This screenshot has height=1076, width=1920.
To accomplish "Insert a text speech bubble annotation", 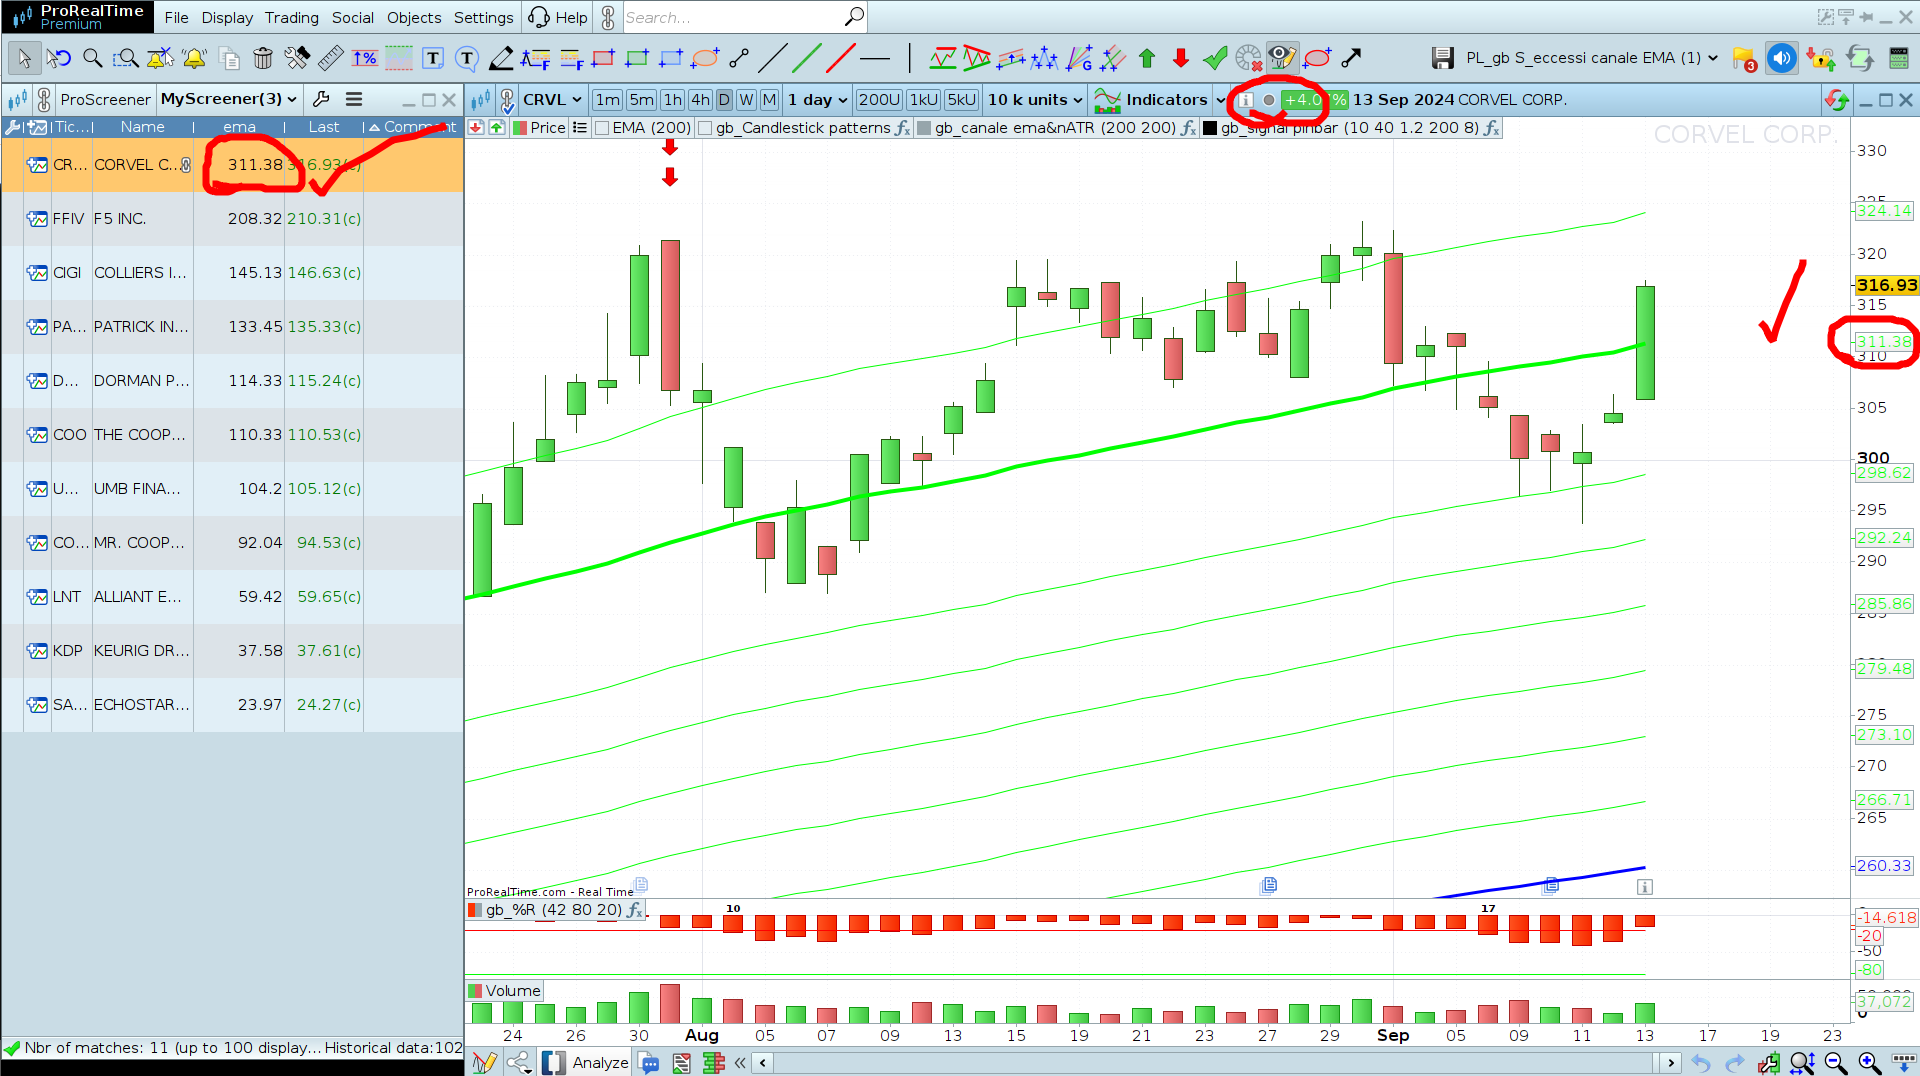I will [467, 58].
